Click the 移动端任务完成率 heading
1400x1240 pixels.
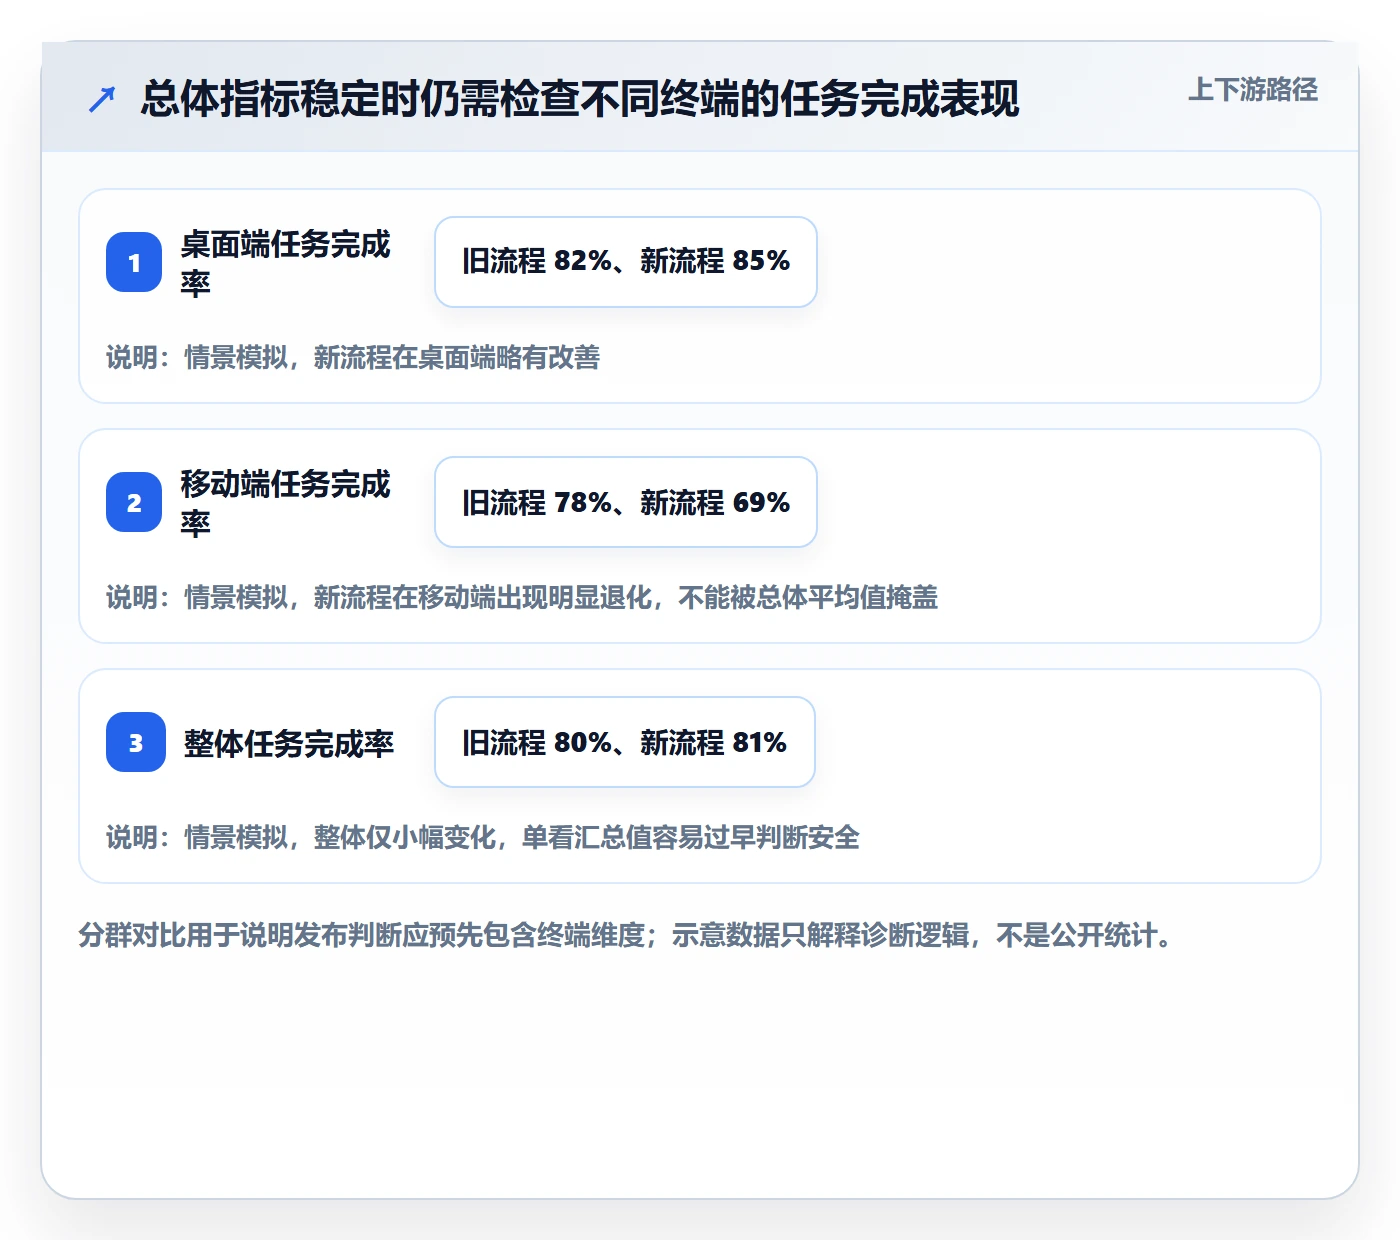coord(285,503)
